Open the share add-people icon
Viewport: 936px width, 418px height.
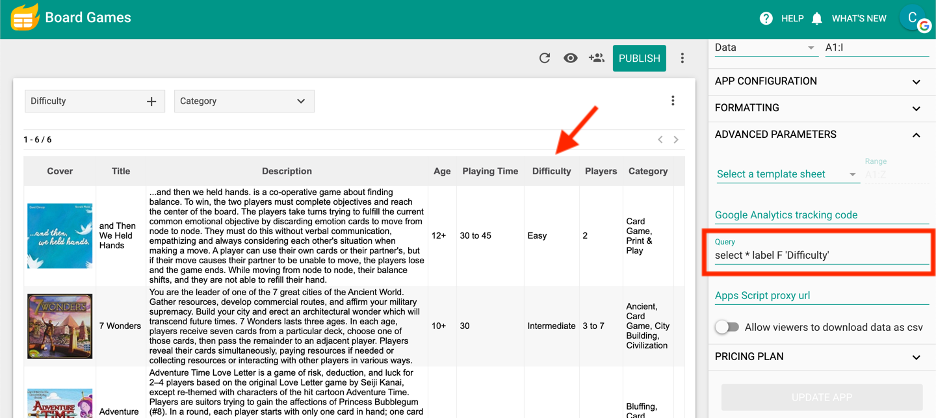point(596,58)
